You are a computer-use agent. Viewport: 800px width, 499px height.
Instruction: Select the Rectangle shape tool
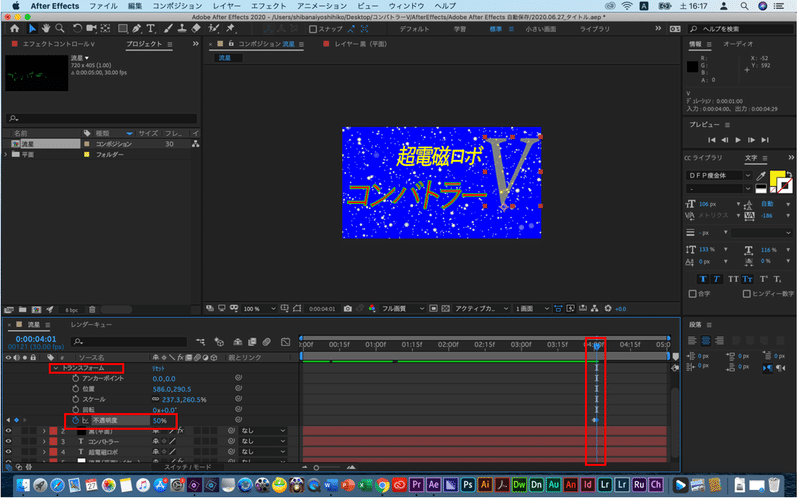point(122,29)
